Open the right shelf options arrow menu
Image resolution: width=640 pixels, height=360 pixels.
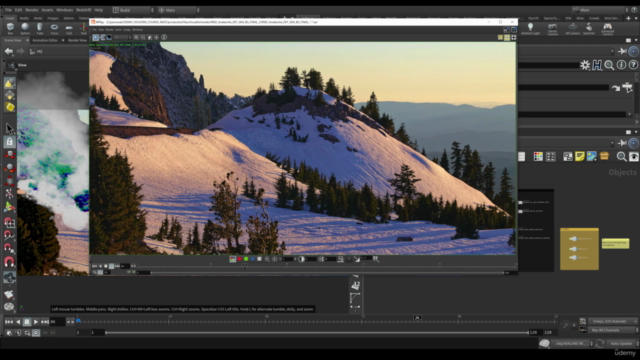tap(635, 18)
